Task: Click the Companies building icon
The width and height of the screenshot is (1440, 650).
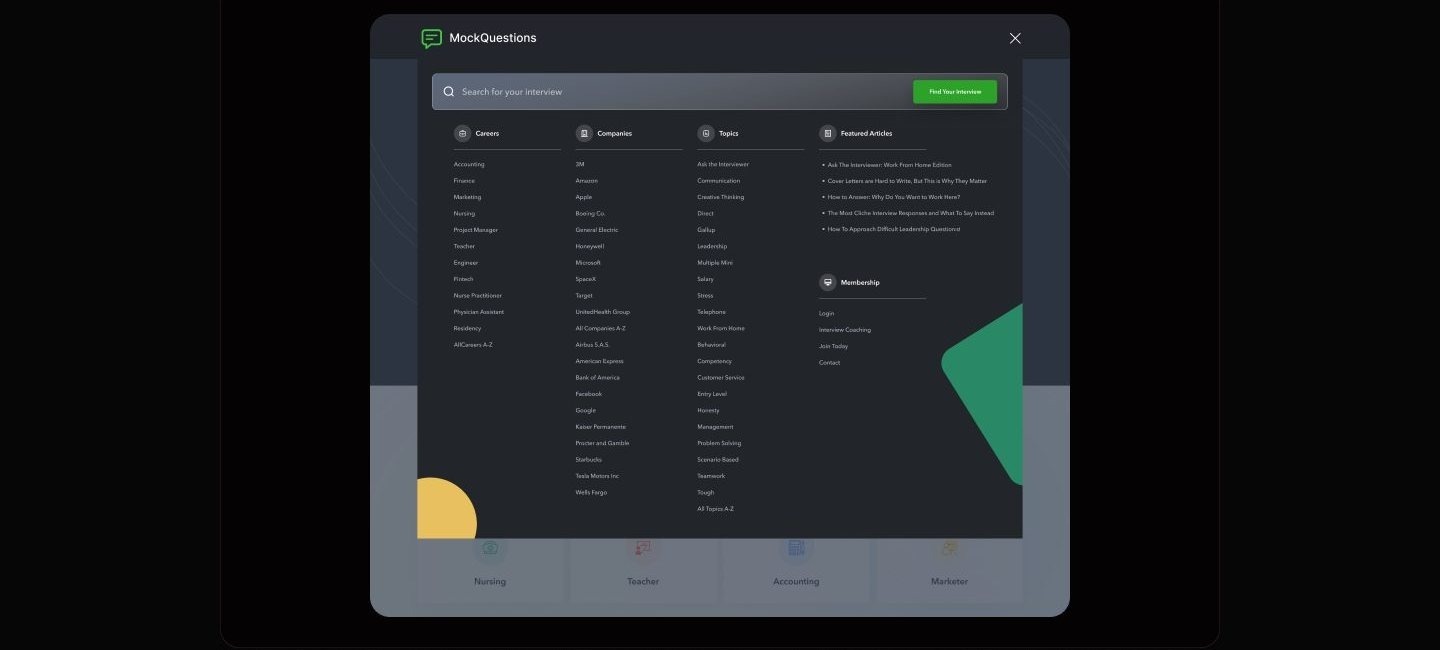Action: (584, 133)
